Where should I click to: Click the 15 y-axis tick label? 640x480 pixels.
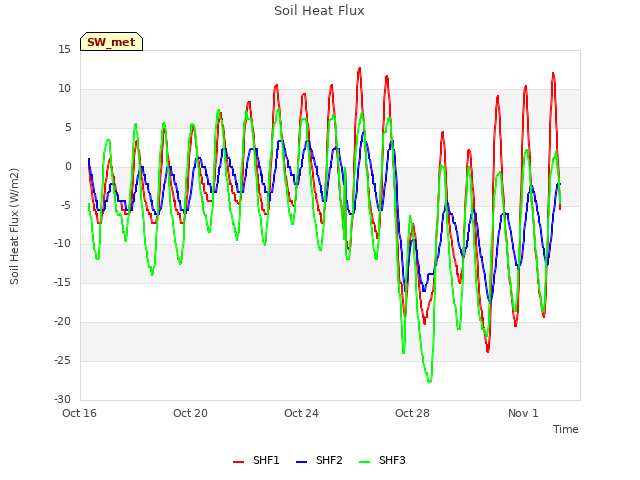pyautogui.click(x=64, y=50)
